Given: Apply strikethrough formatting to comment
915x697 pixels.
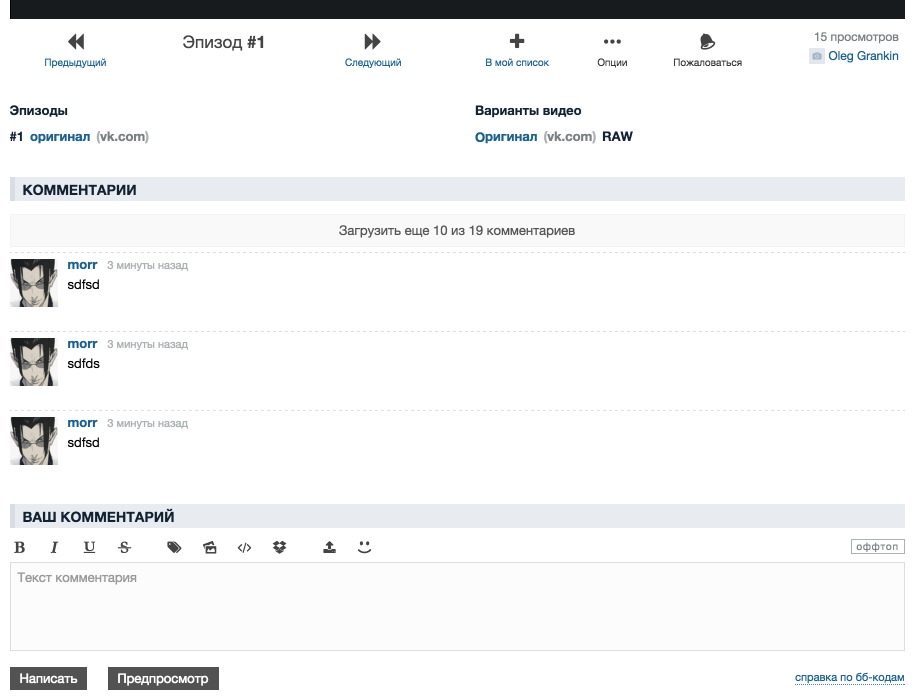Looking at the screenshot, I should coord(124,547).
